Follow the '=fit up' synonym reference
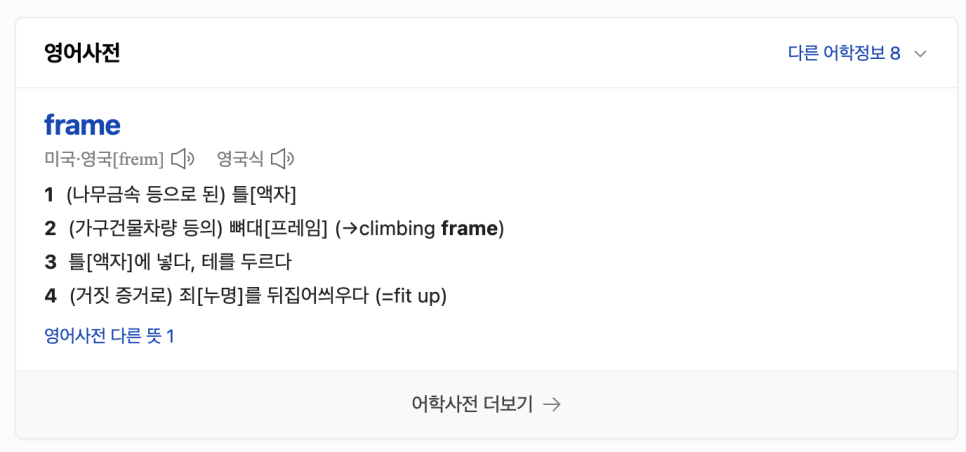Viewport: 966px width, 452px height. click(410, 296)
